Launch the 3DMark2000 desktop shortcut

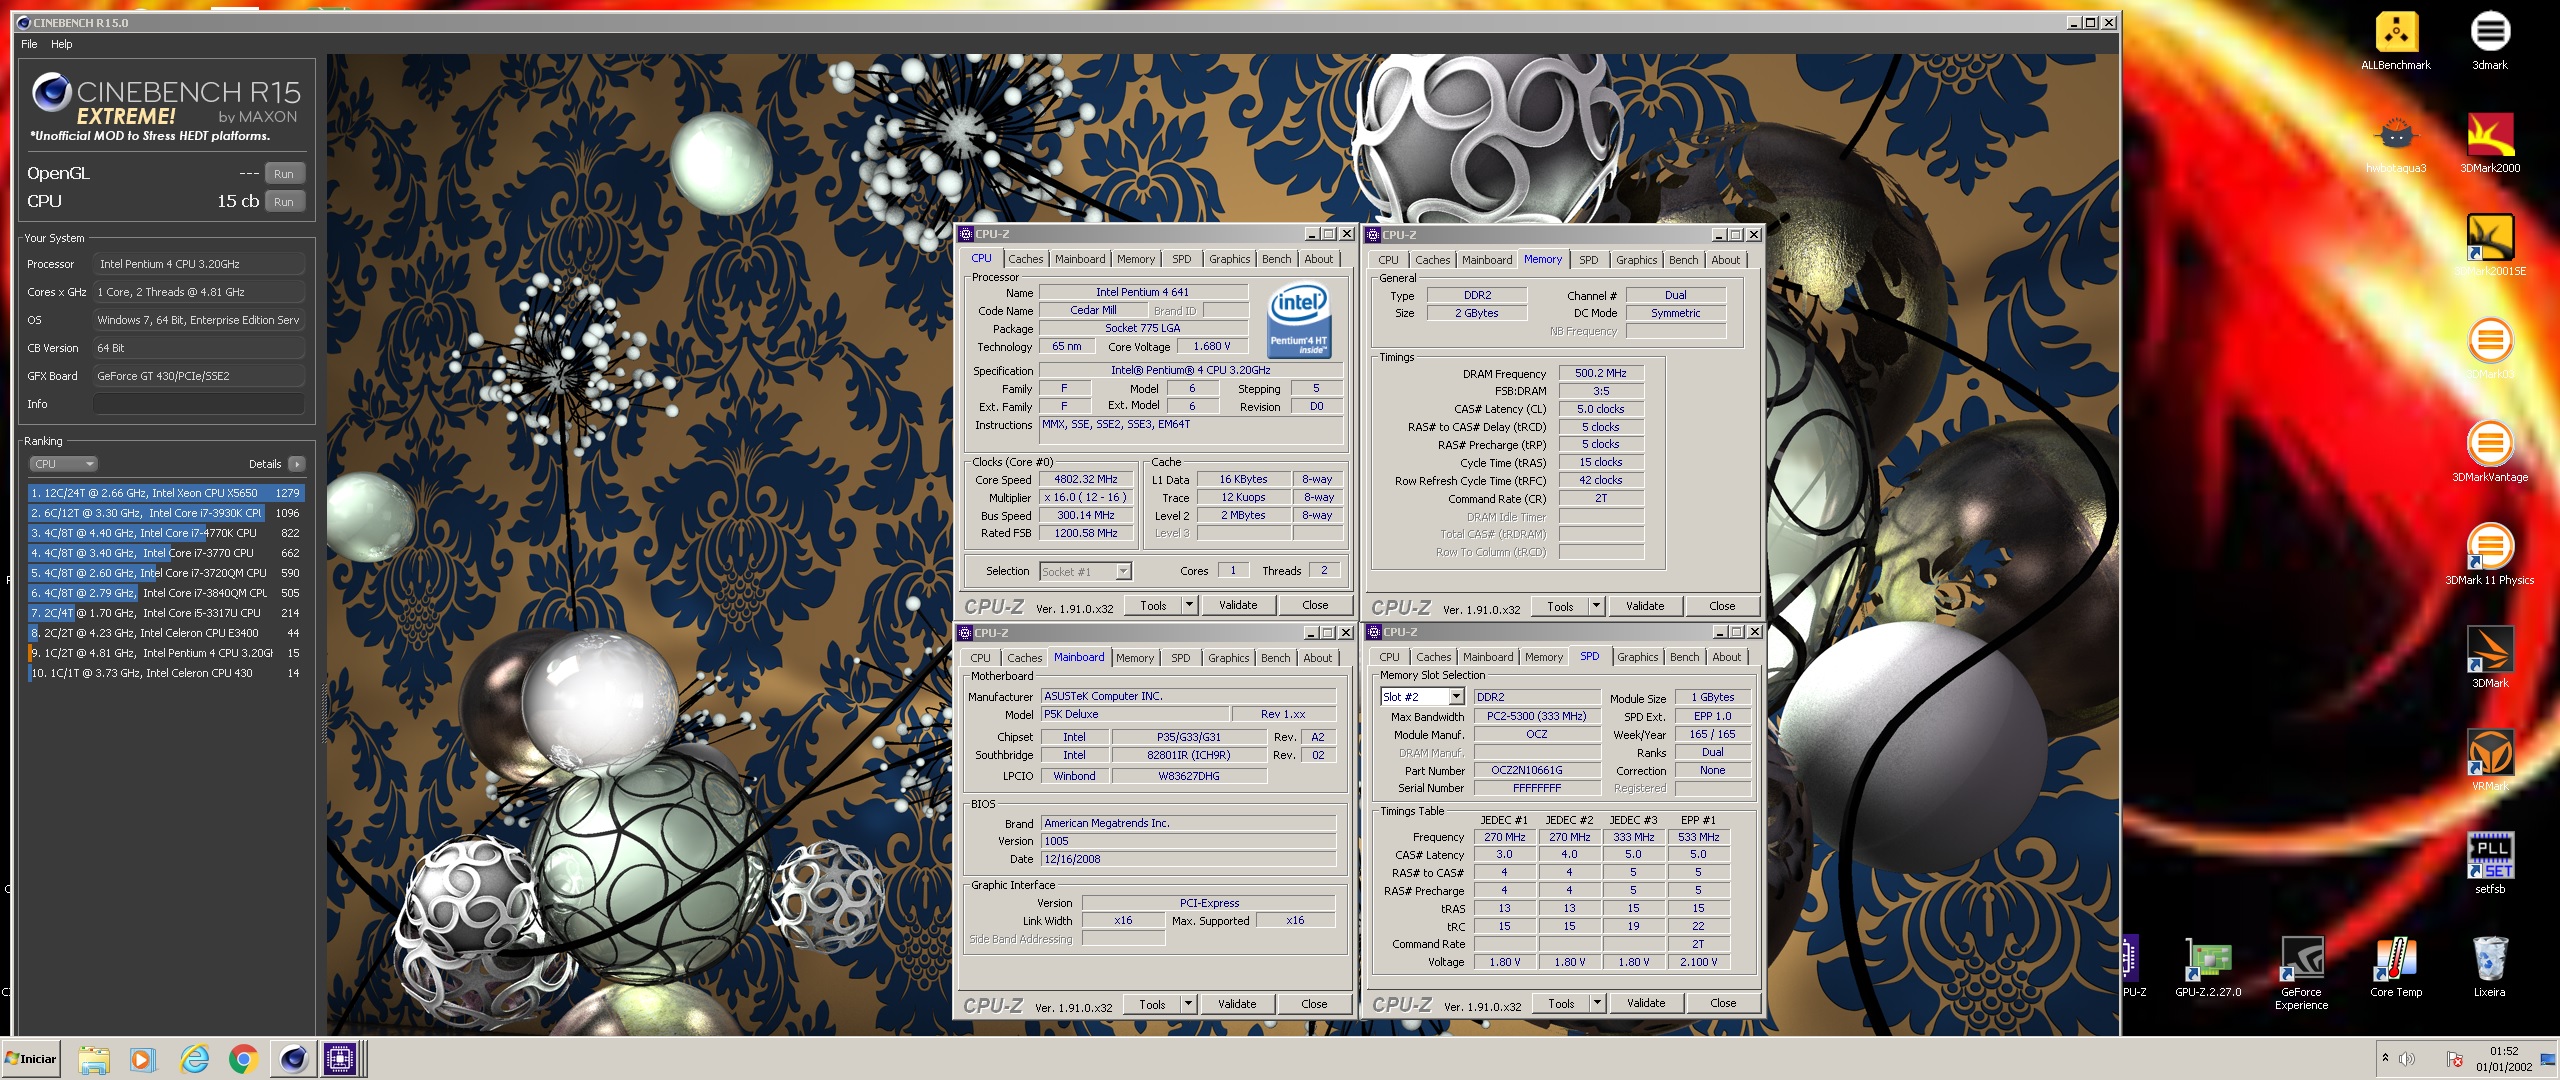click(x=2490, y=144)
